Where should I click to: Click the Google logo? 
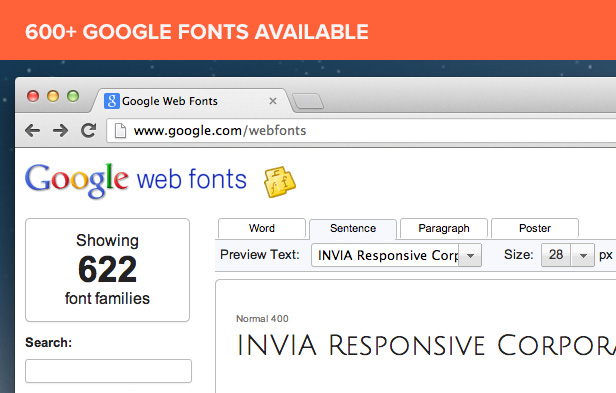pyautogui.click(x=77, y=180)
